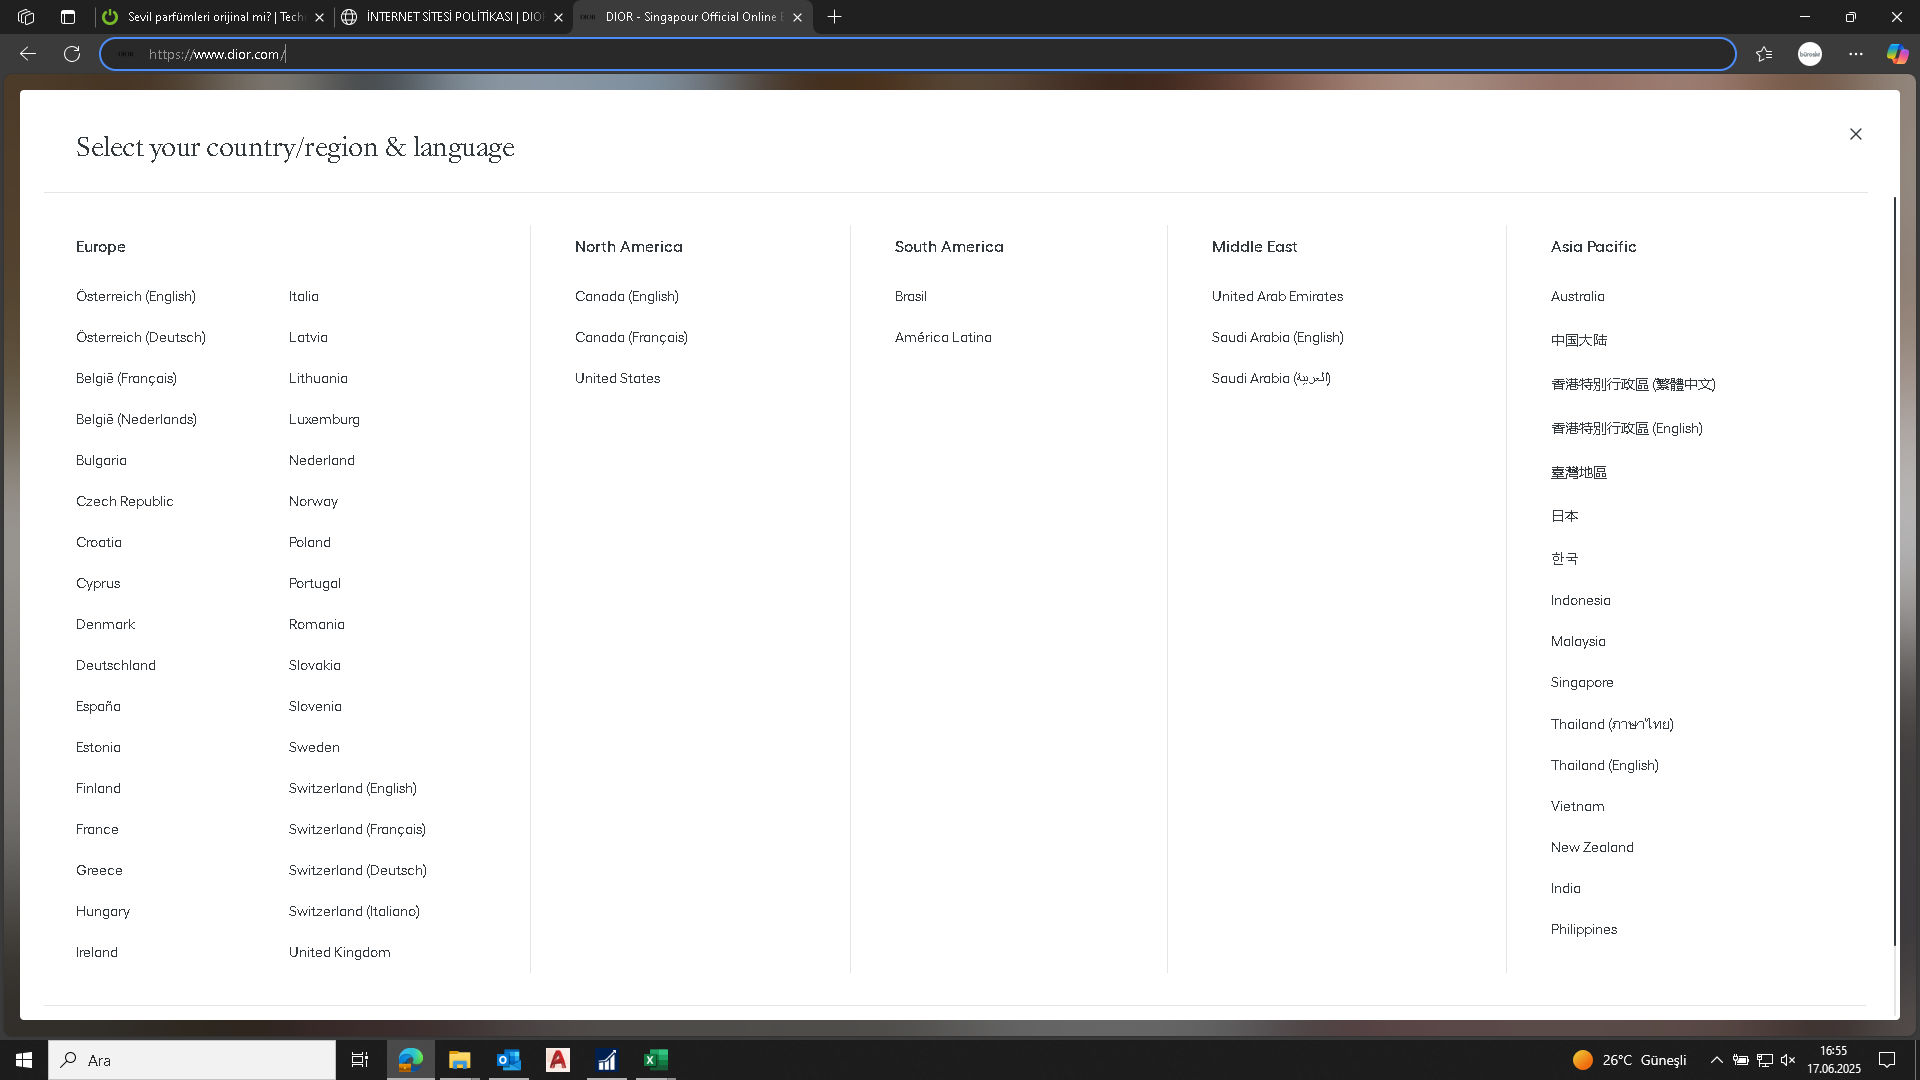Close the country/region selection dialog

coord(1855,134)
